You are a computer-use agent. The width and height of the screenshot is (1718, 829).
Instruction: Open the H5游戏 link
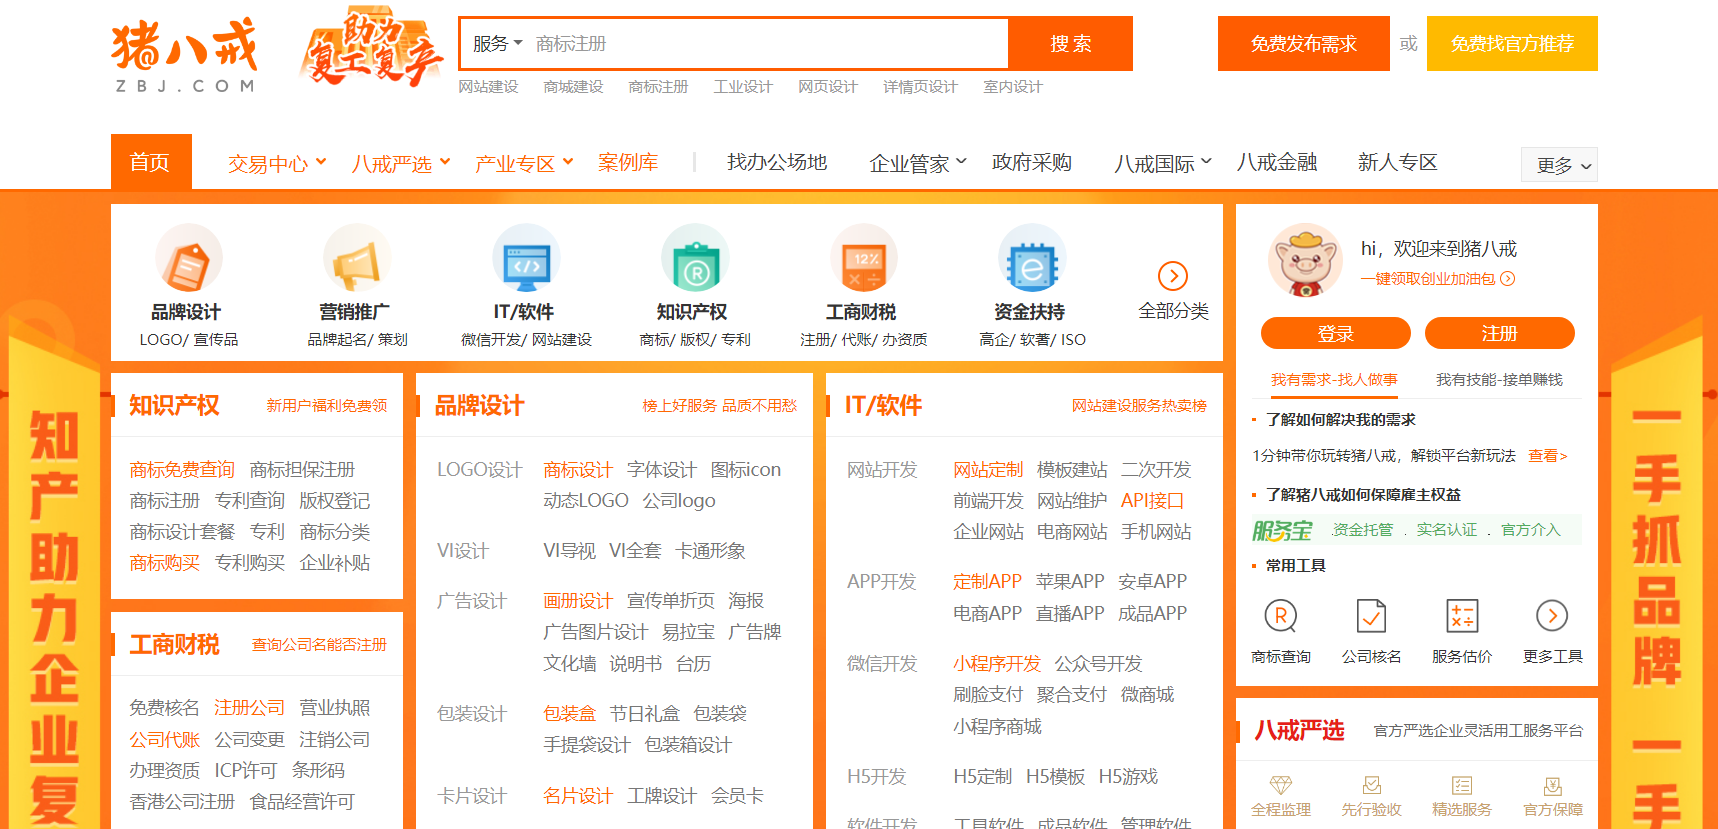point(1128,777)
